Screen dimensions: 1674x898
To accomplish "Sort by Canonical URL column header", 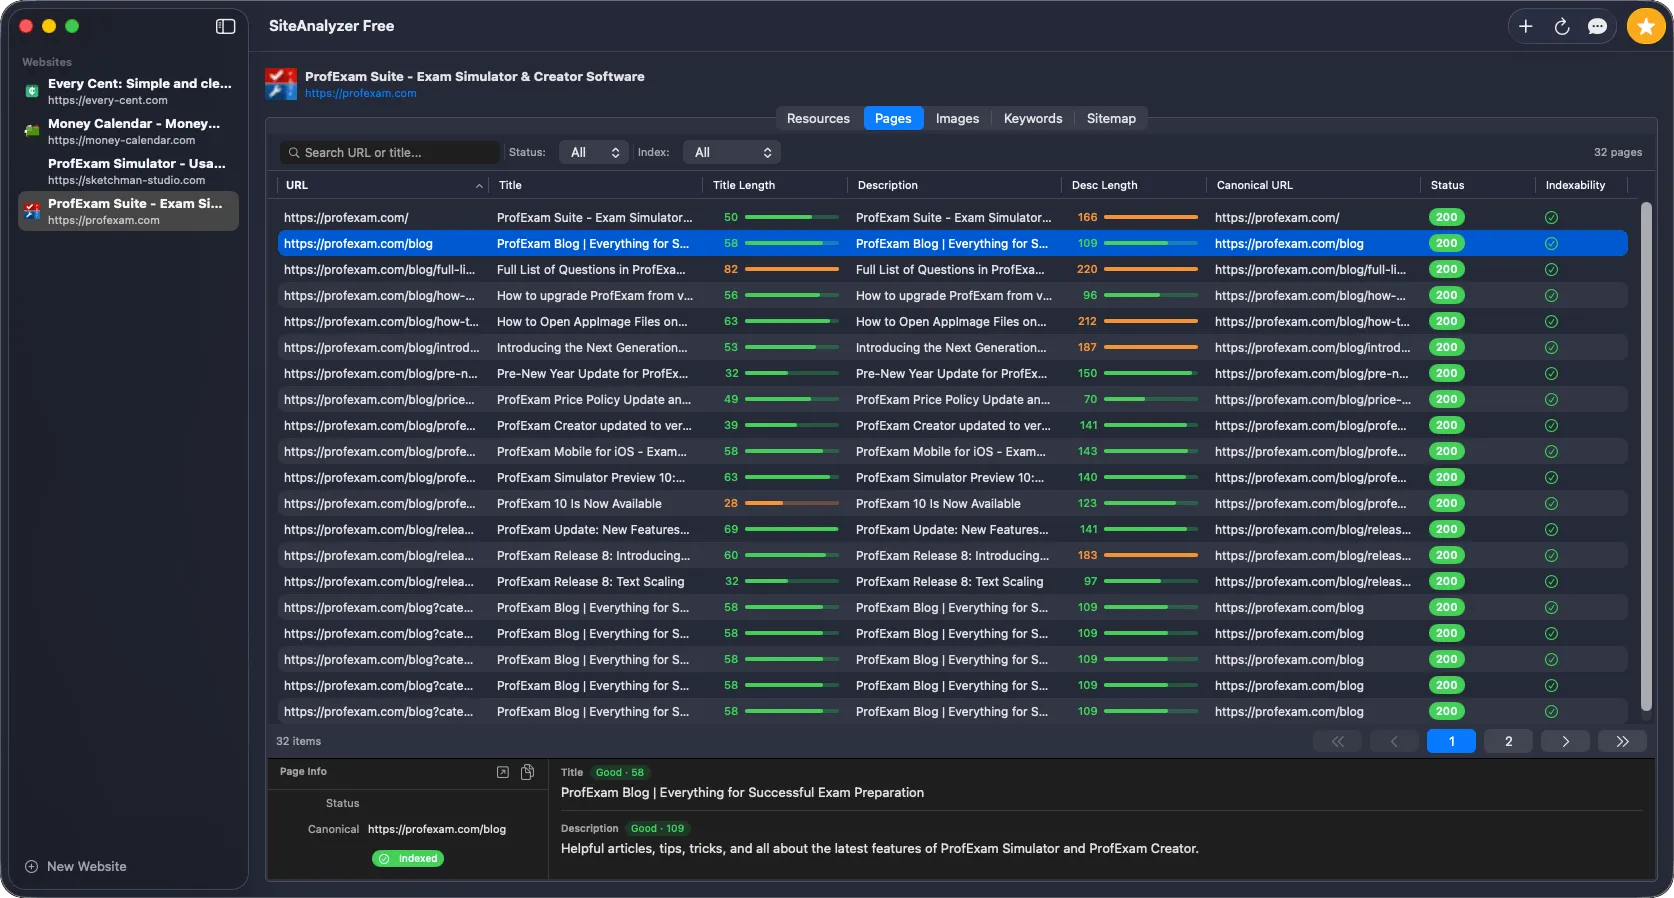I will [1254, 185].
